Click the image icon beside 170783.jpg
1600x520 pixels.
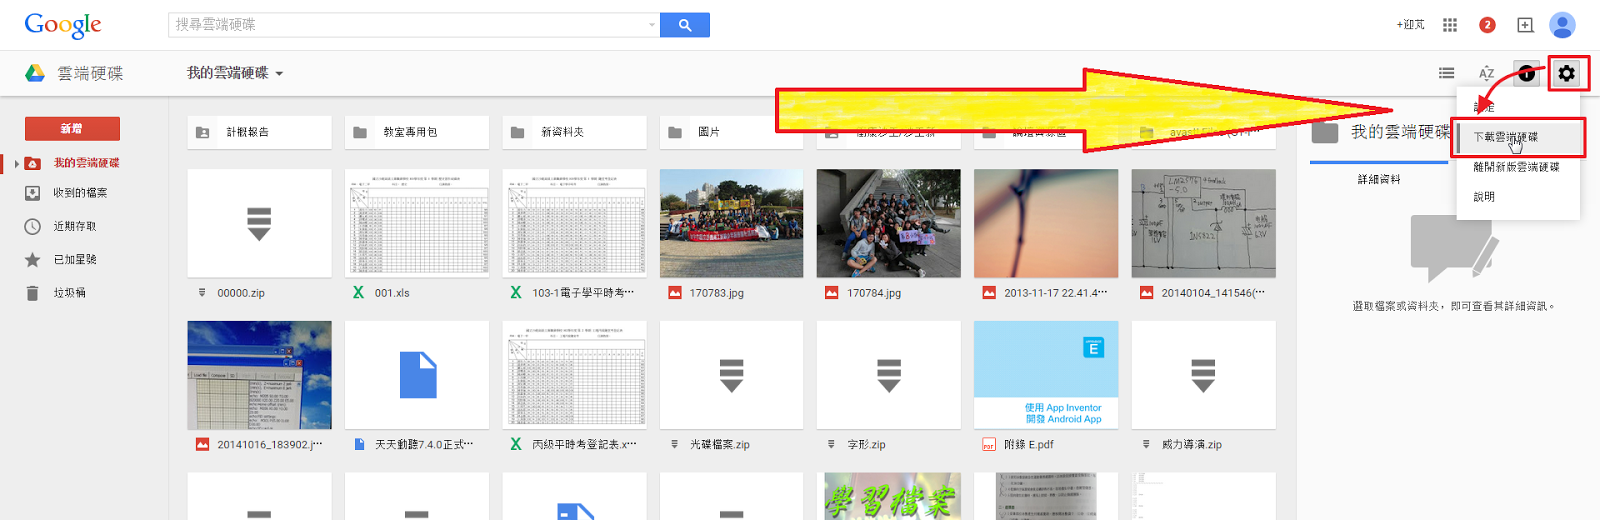[x=675, y=293]
